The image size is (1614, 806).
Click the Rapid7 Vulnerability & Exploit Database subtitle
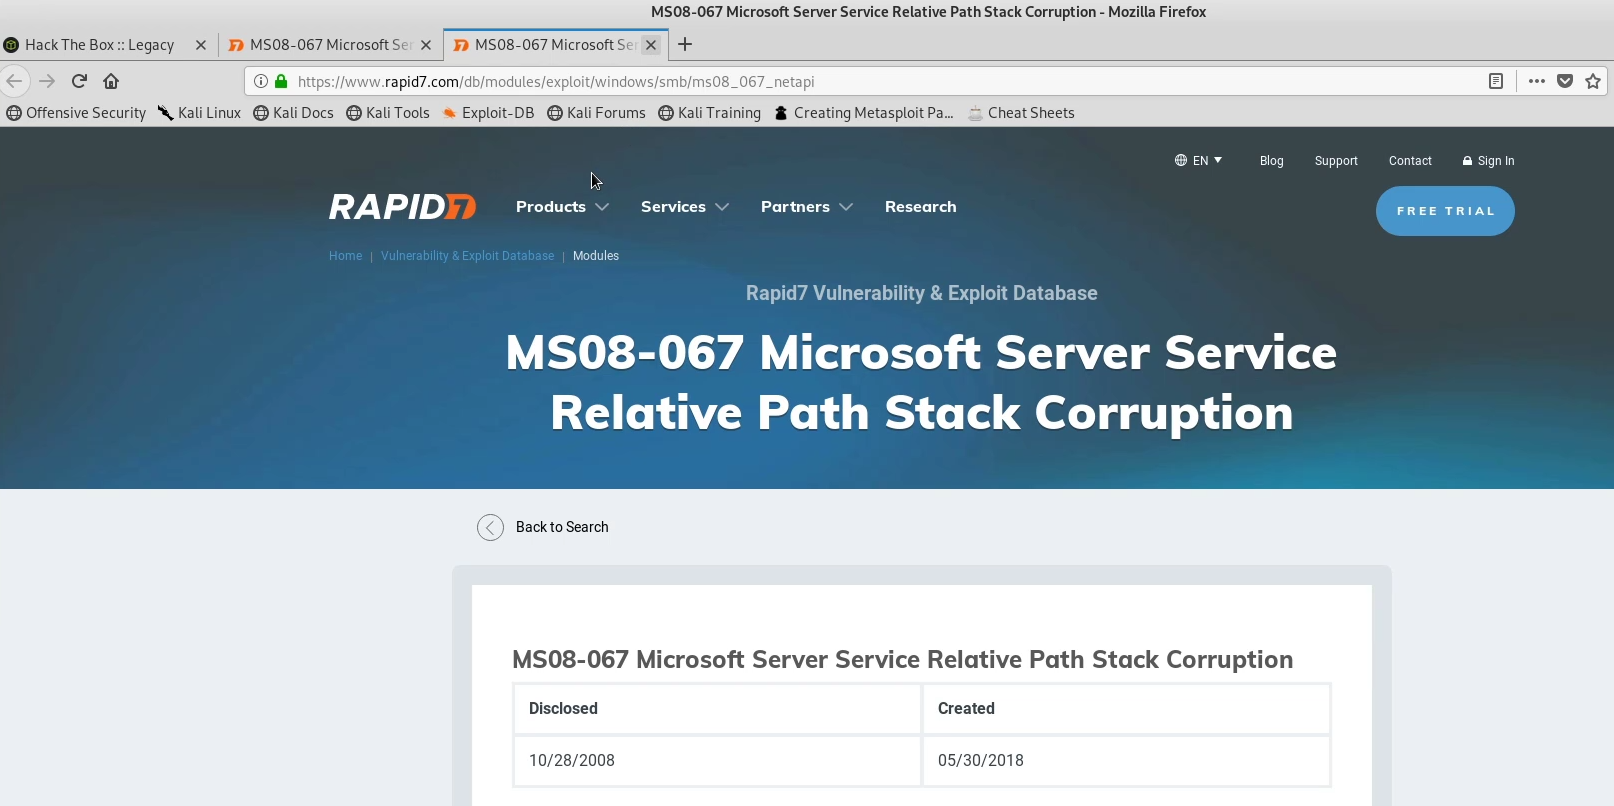(x=921, y=293)
